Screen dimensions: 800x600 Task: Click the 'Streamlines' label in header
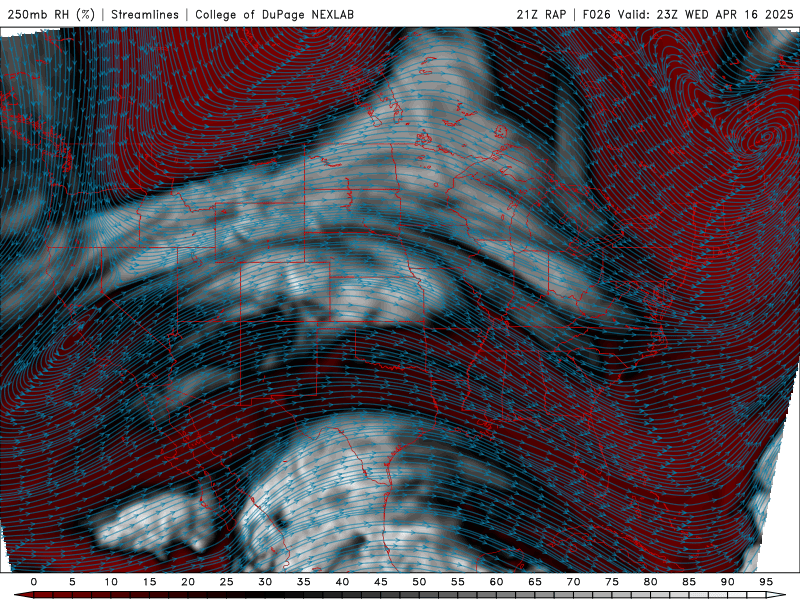(145, 14)
